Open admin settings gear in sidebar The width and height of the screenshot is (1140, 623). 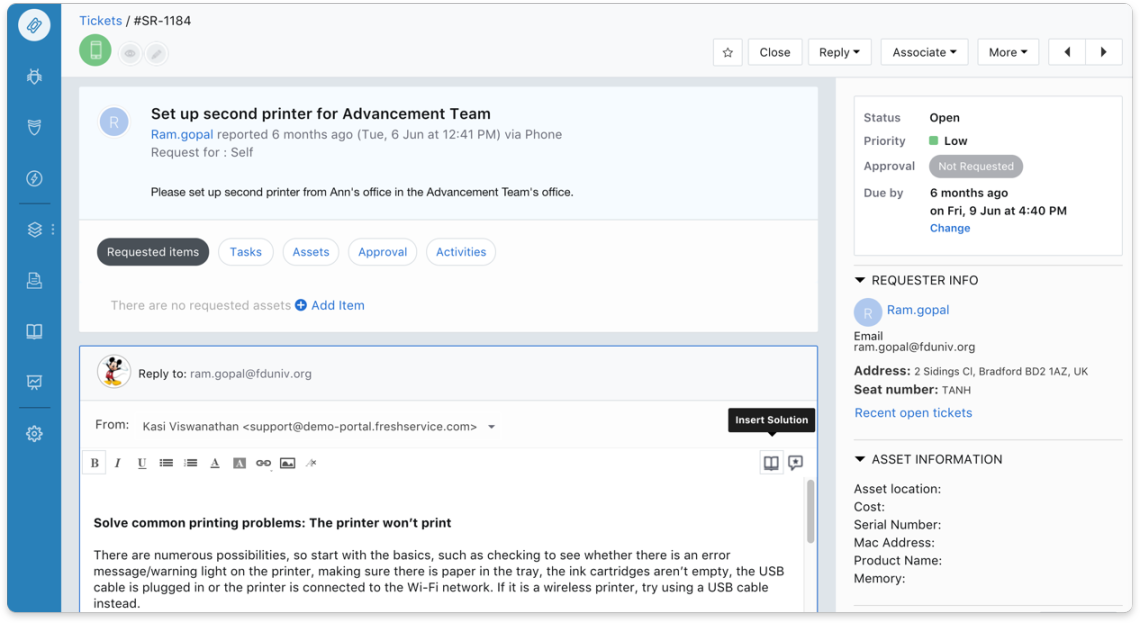coord(34,433)
